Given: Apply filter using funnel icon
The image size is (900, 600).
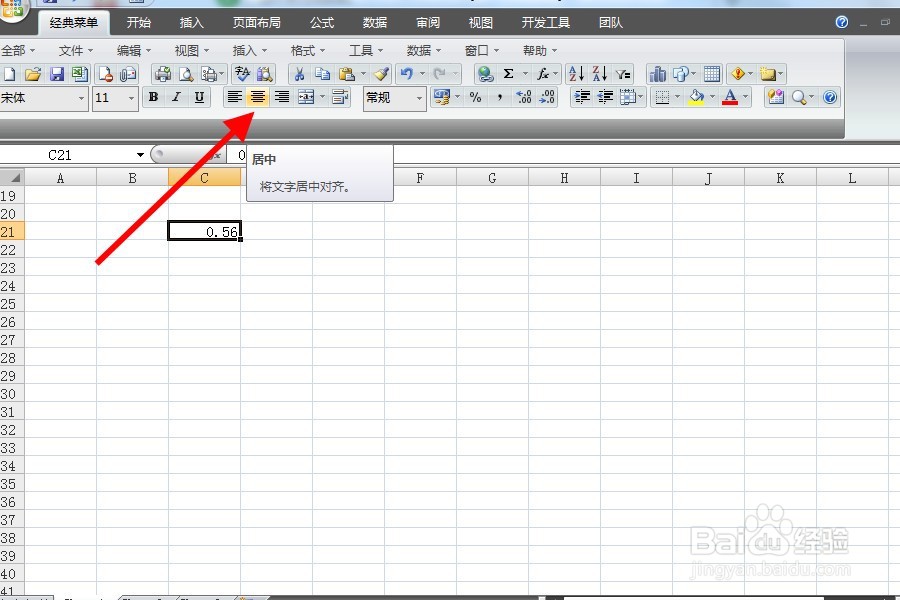Looking at the screenshot, I should pyautogui.click(x=623, y=74).
